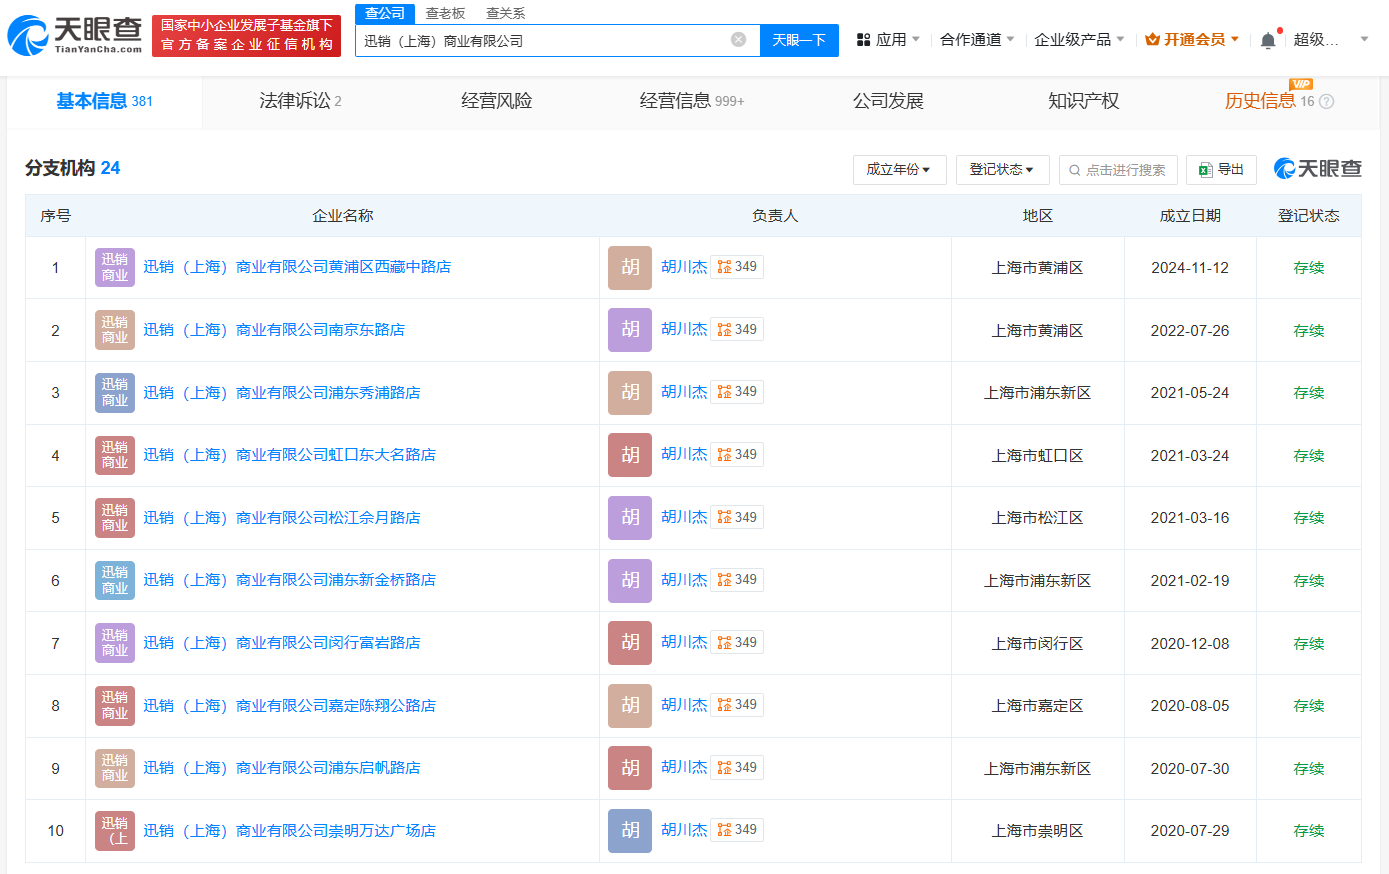Click the 点击进行搜索 branch search field
Image resolution: width=1389 pixels, height=874 pixels.
point(1118,170)
